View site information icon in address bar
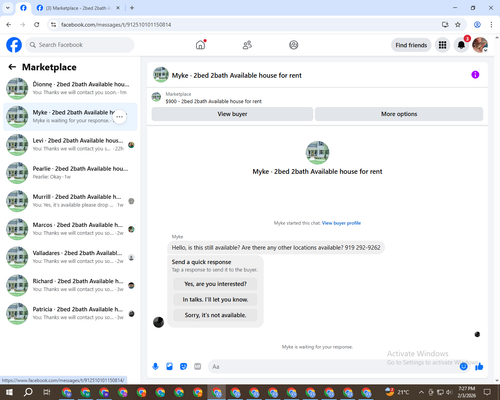Screen dimensions: 500x400 pos(53,24)
